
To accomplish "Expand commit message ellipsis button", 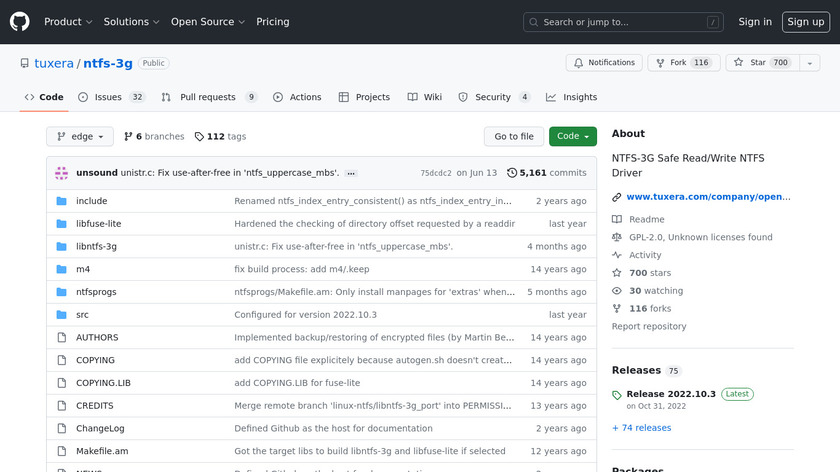I will click(351, 173).
